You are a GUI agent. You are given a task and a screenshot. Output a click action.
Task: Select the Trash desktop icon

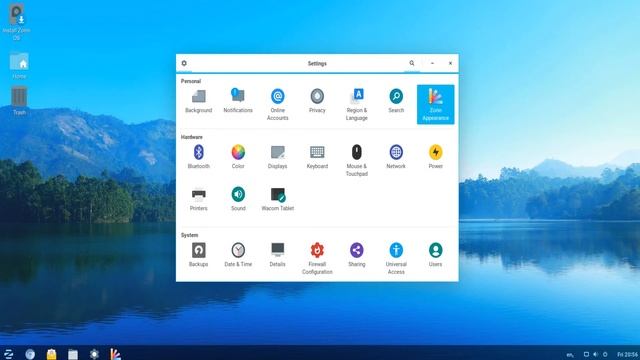19,101
